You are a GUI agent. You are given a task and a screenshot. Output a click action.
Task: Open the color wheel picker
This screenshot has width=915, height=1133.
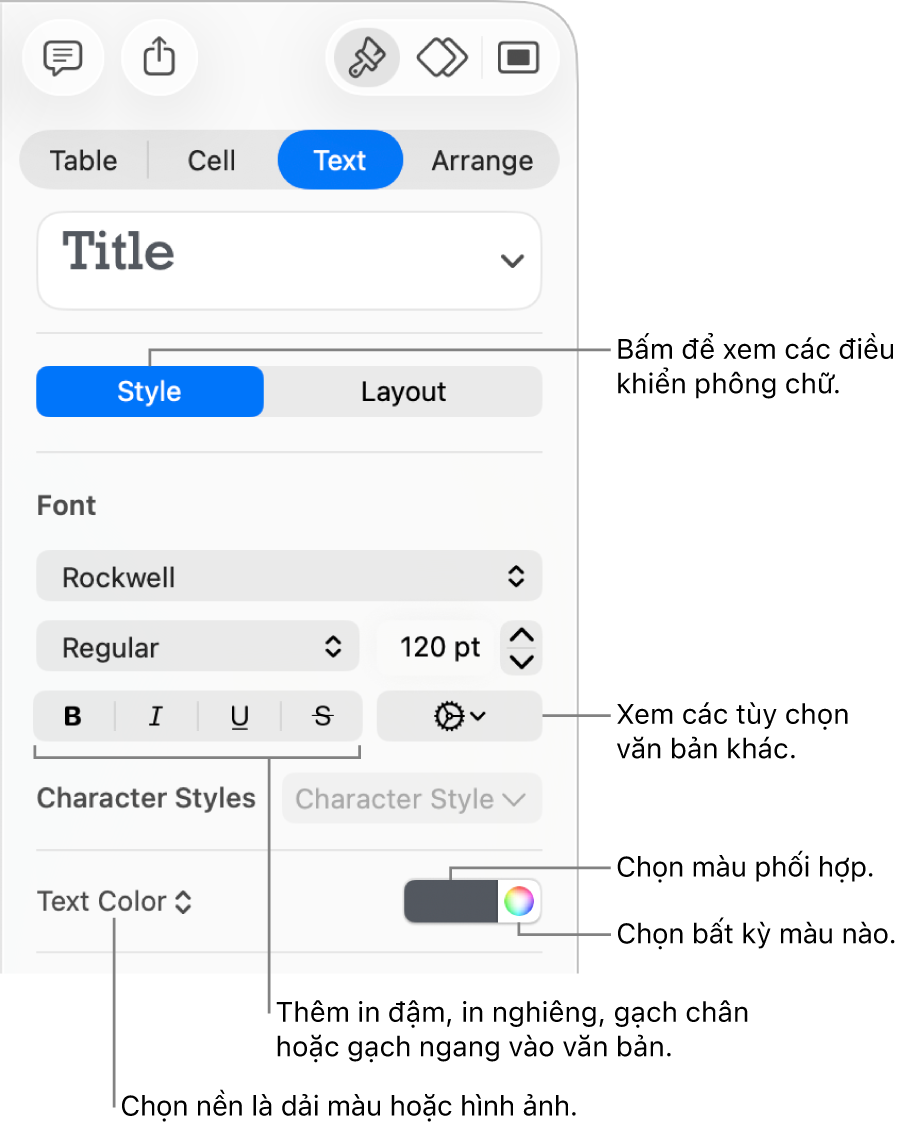(519, 902)
